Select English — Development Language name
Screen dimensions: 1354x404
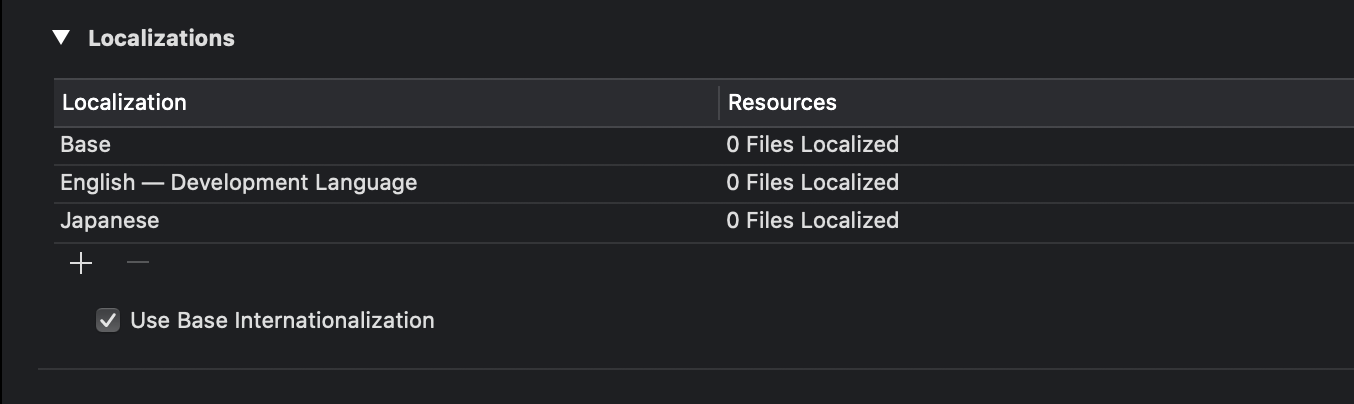click(238, 183)
